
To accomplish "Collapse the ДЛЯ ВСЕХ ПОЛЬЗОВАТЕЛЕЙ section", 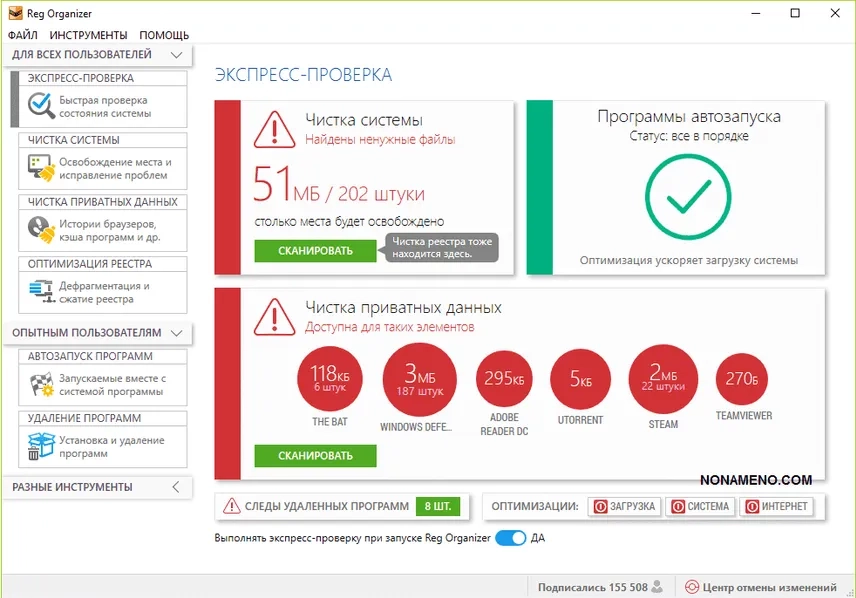I will (176, 55).
